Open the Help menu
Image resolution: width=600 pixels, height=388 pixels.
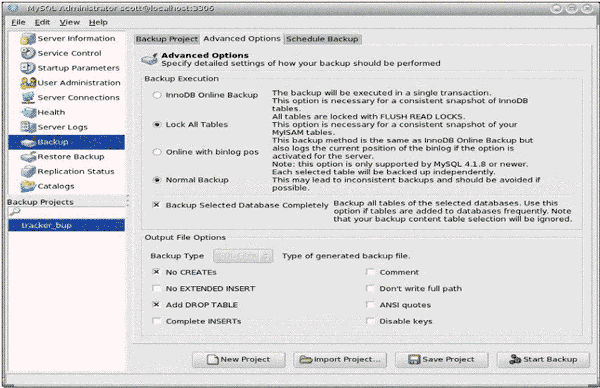[98, 22]
